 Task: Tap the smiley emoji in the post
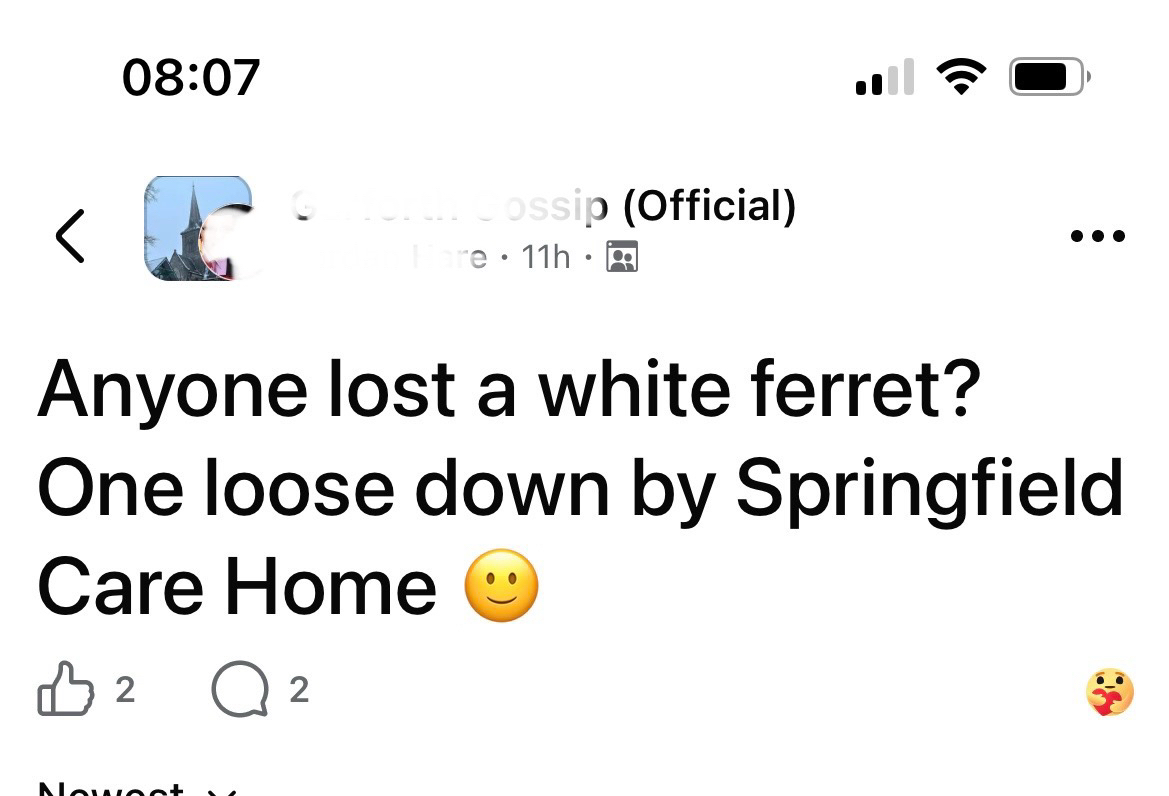[x=501, y=586]
